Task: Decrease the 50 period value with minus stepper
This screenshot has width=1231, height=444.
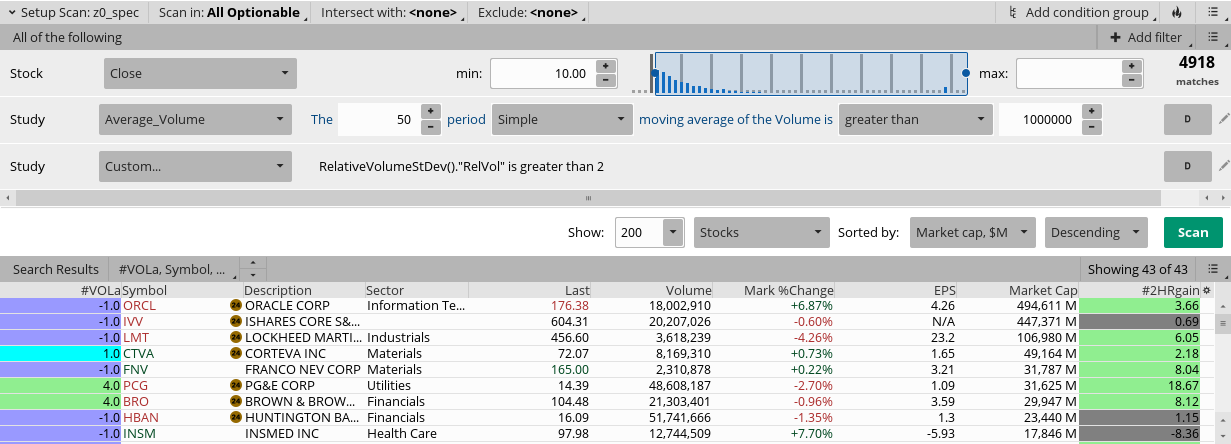Action: pyautogui.click(x=431, y=127)
